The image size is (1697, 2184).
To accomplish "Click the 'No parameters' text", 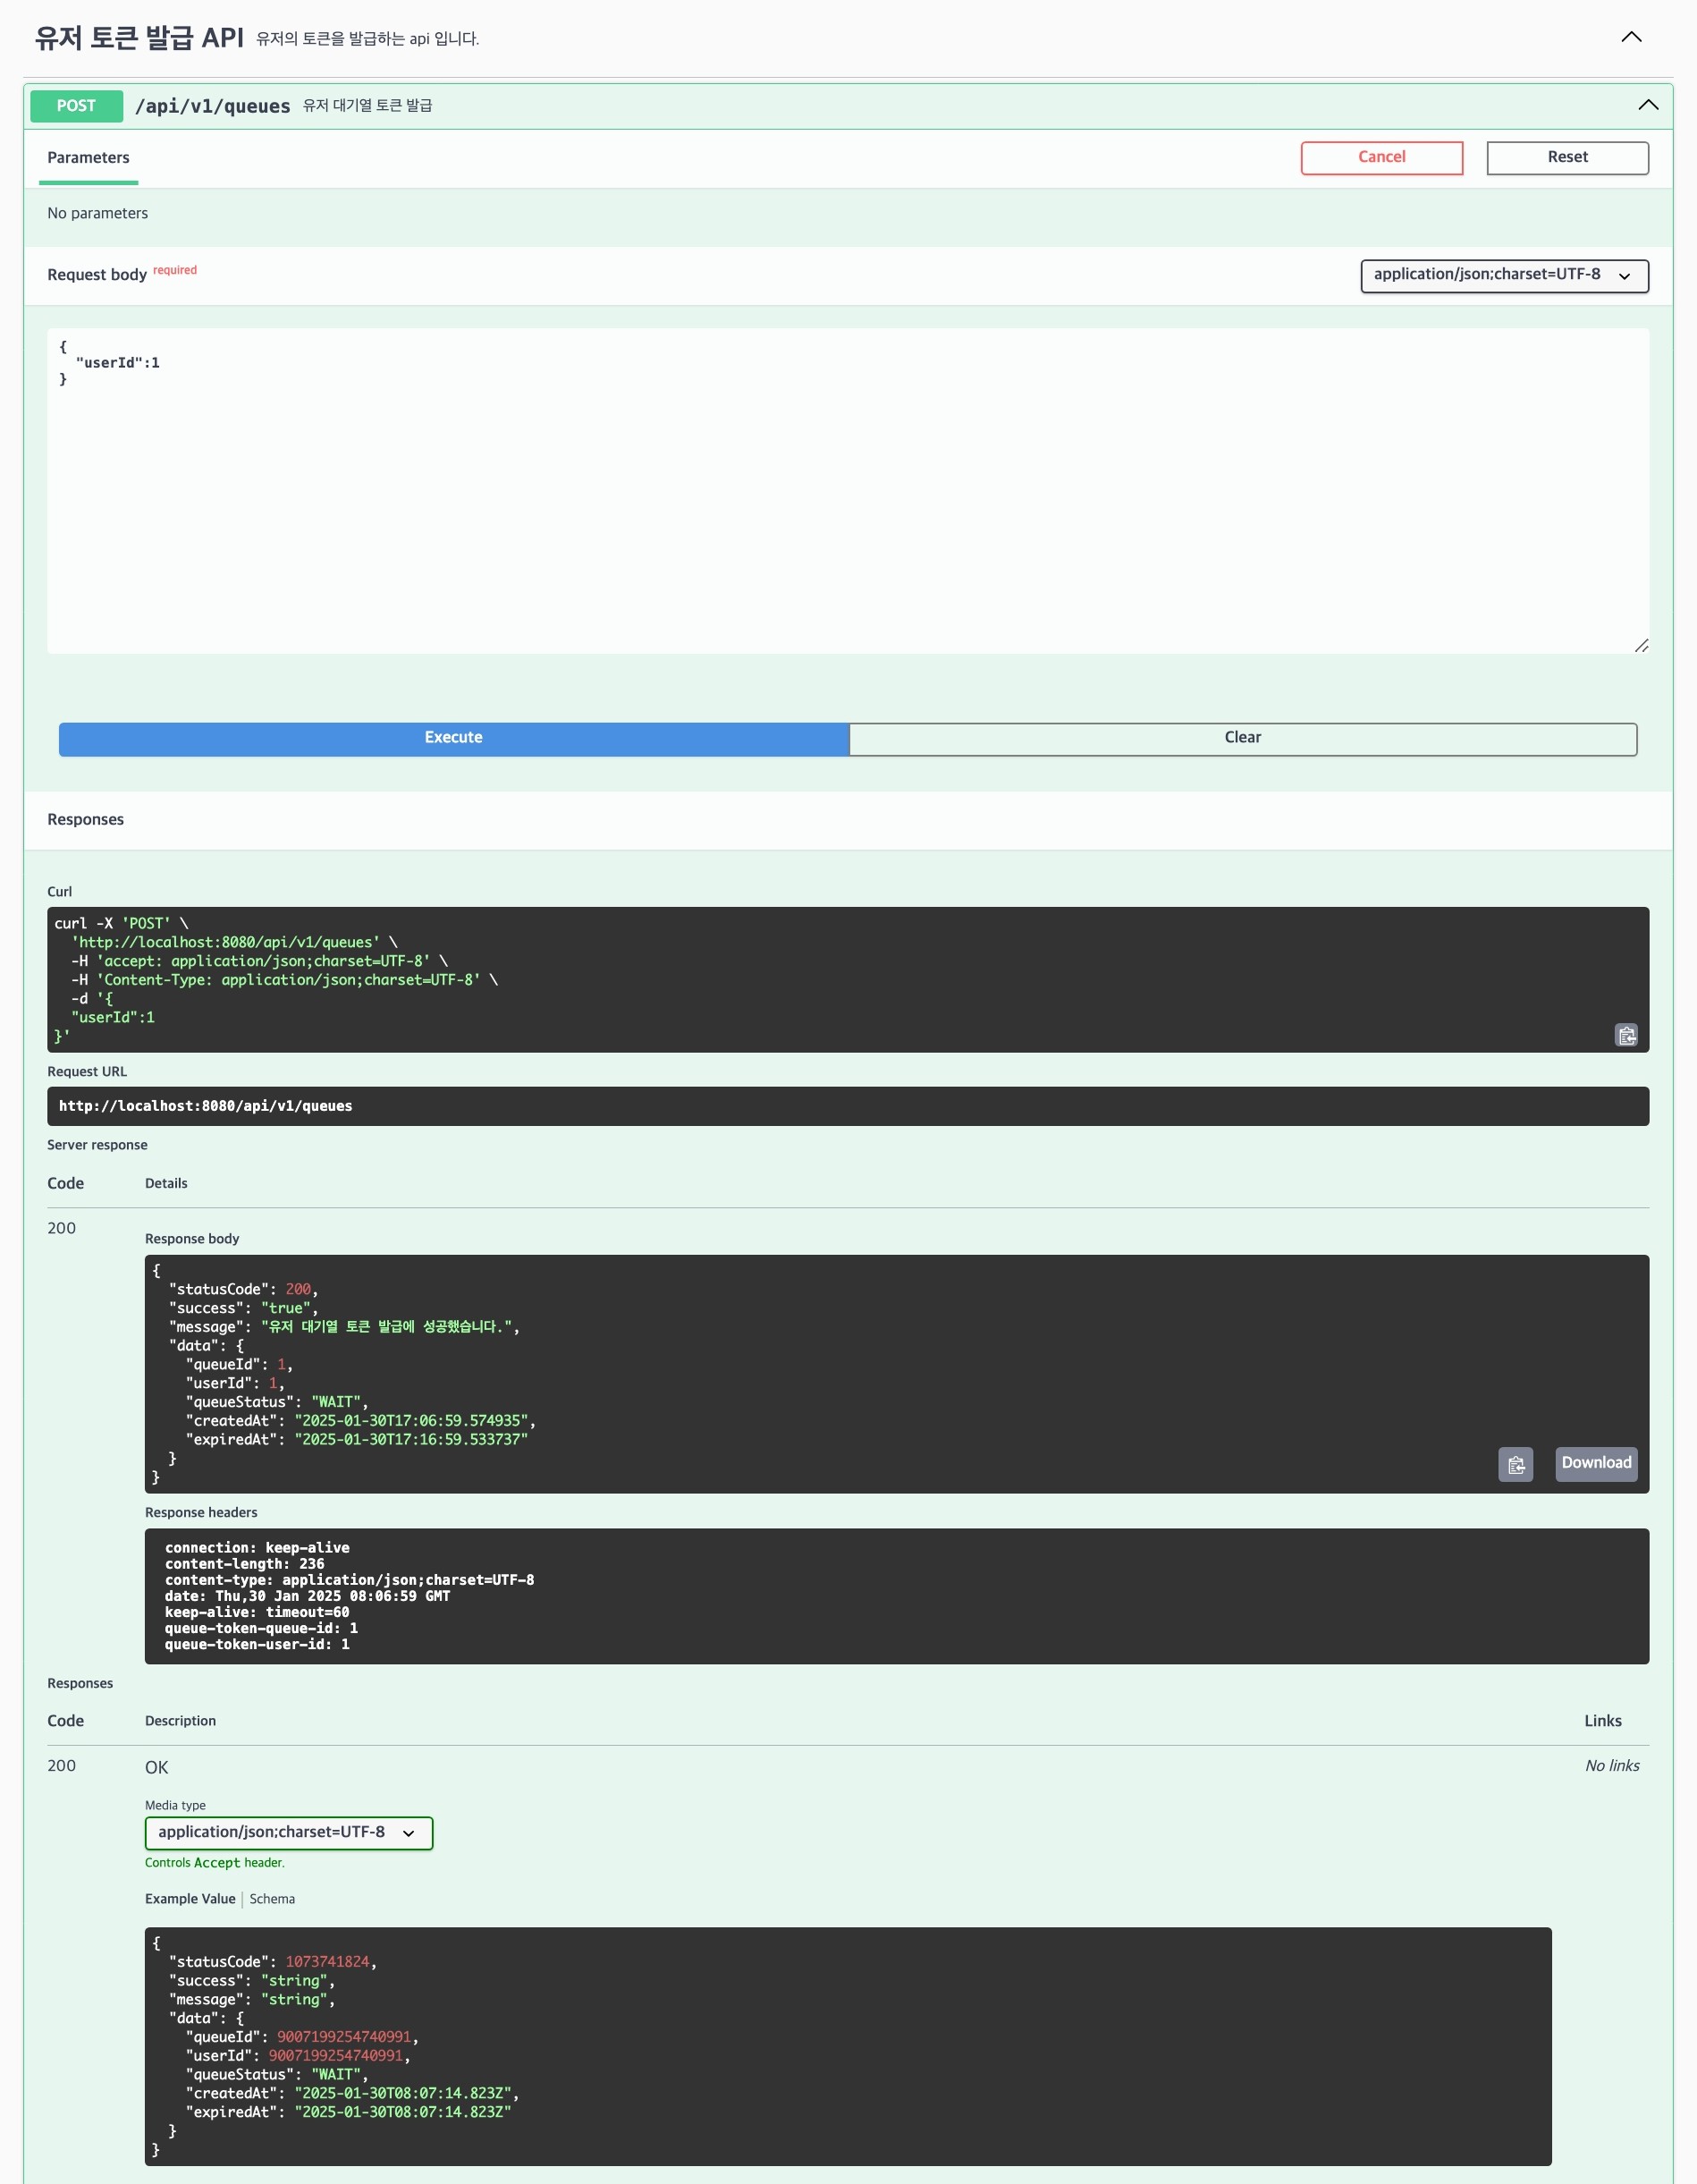I will [x=97, y=213].
